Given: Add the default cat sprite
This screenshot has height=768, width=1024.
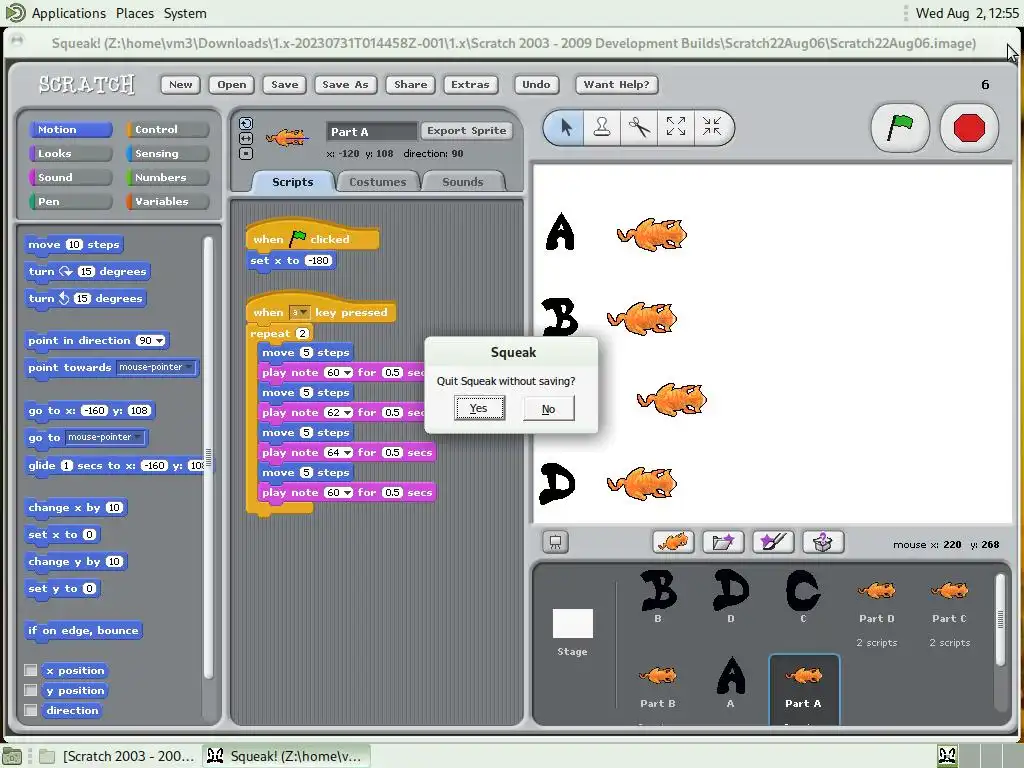Looking at the screenshot, I should pyautogui.click(x=673, y=542).
